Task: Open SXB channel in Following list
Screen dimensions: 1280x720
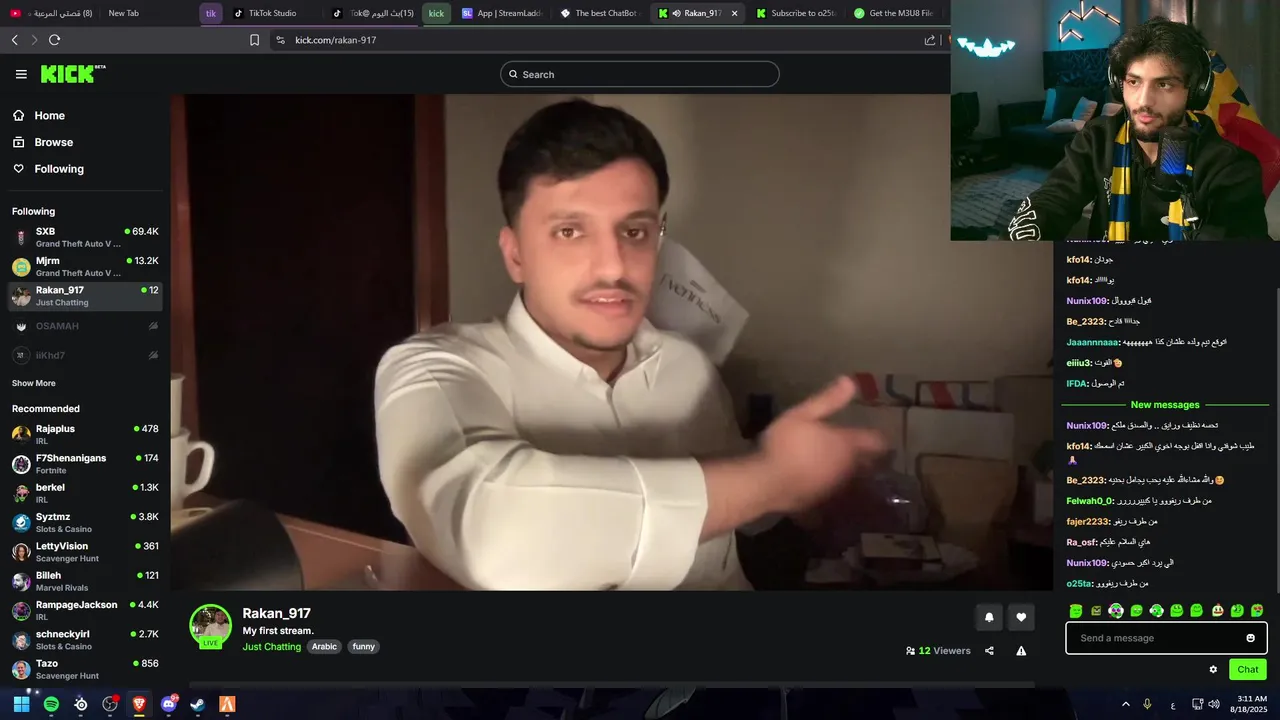Action: pyautogui.click(x=85, y=237)
